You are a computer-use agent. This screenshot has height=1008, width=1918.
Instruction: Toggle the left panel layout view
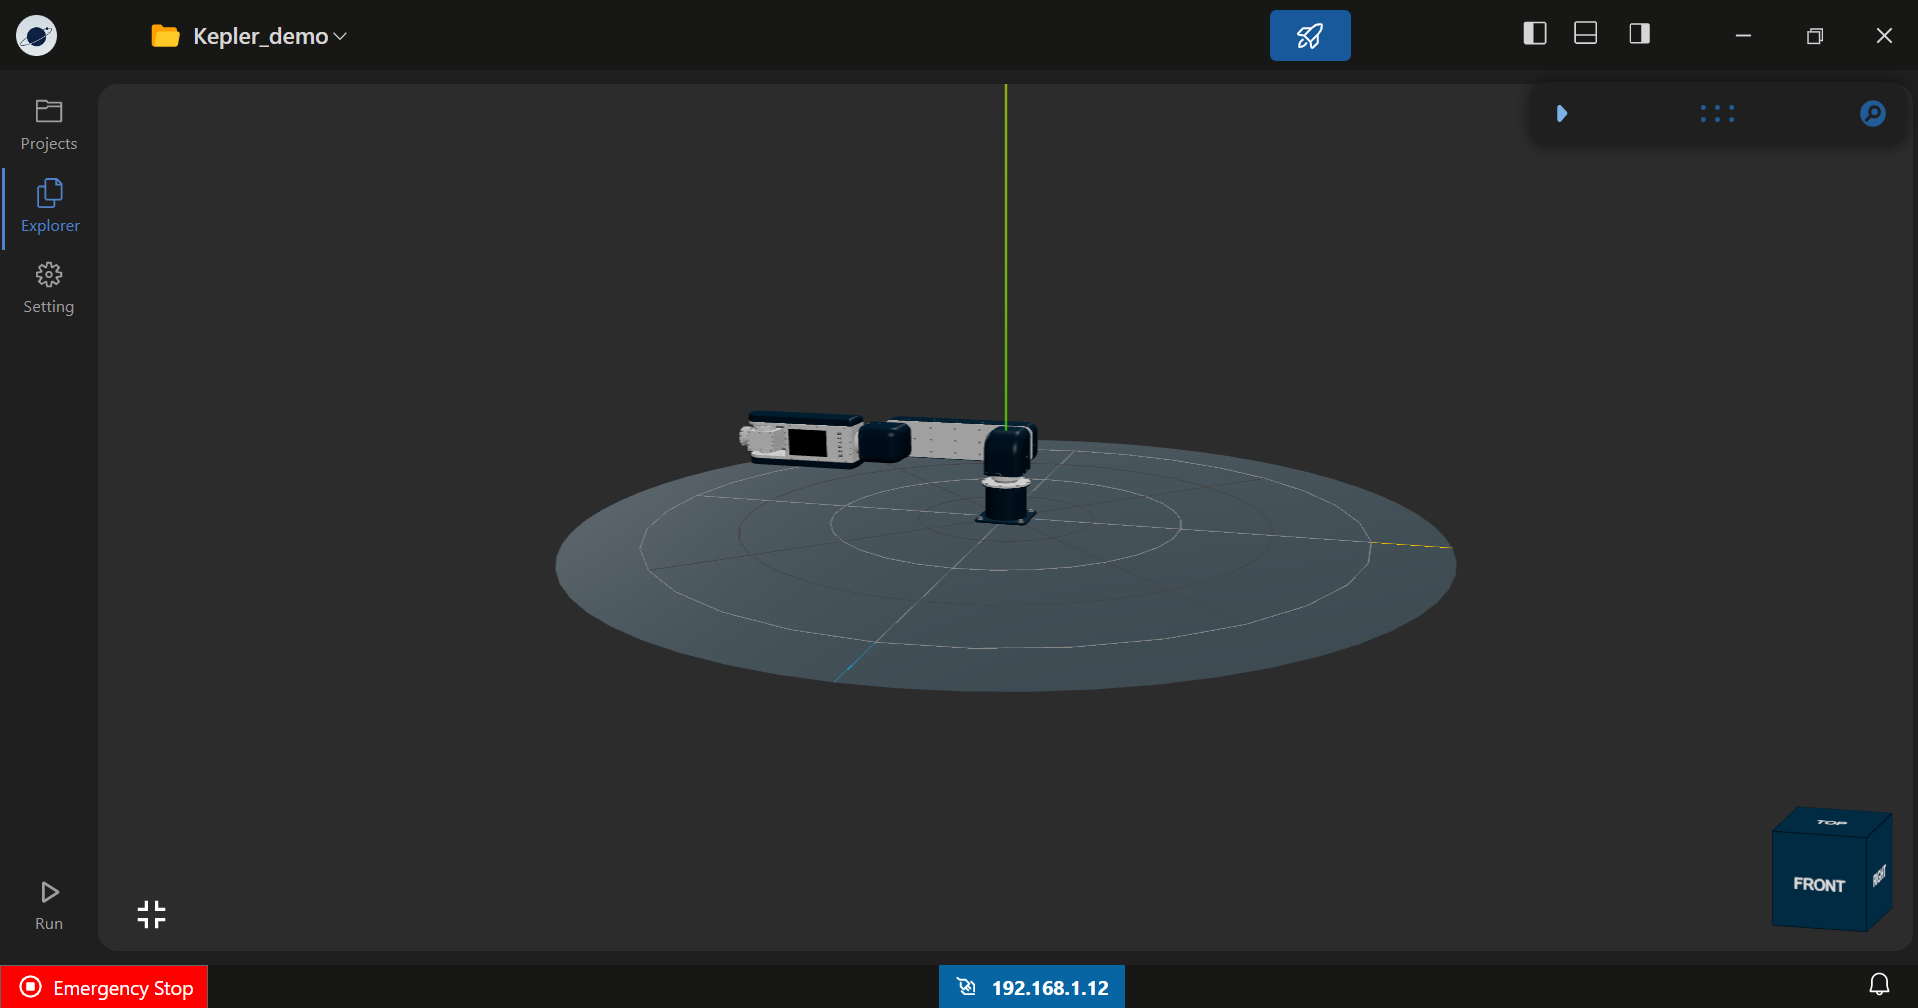1534,33
